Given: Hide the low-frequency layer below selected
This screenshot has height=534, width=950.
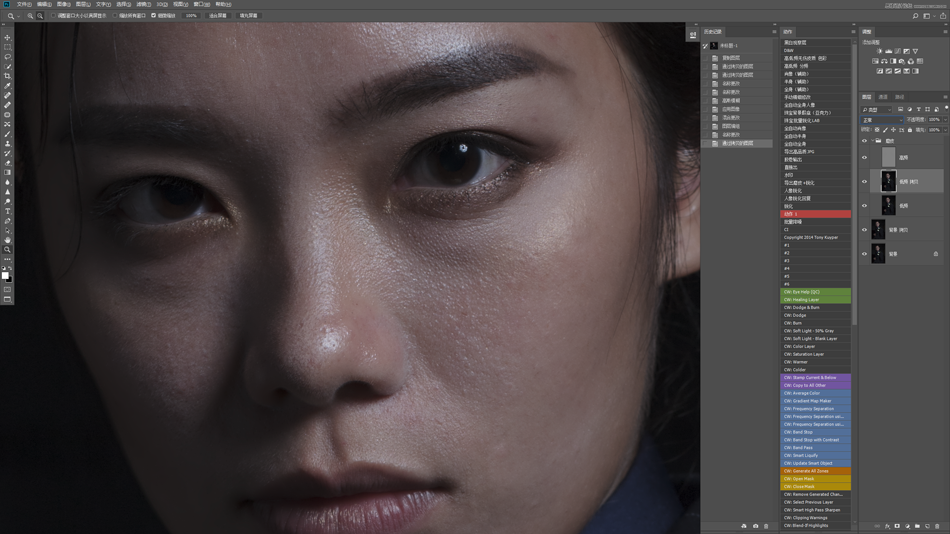Looking at the screenshot, I should click(865, 205).
